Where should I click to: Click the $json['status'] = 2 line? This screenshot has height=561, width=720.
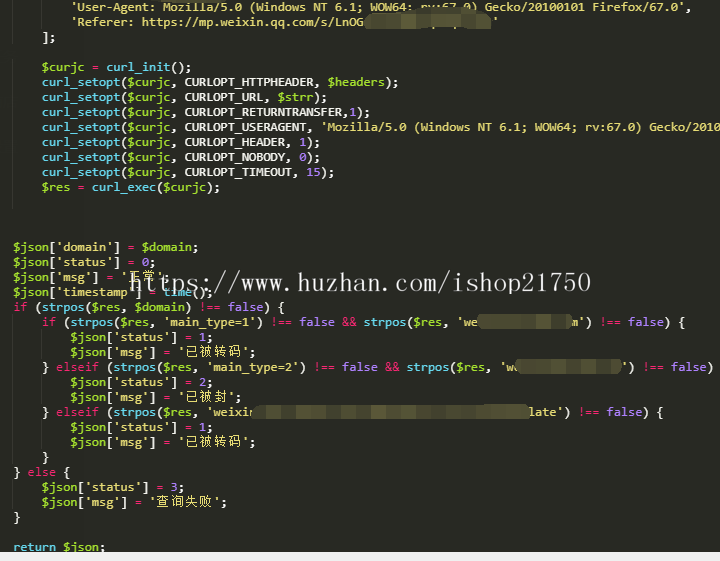(x=141, y=382)
